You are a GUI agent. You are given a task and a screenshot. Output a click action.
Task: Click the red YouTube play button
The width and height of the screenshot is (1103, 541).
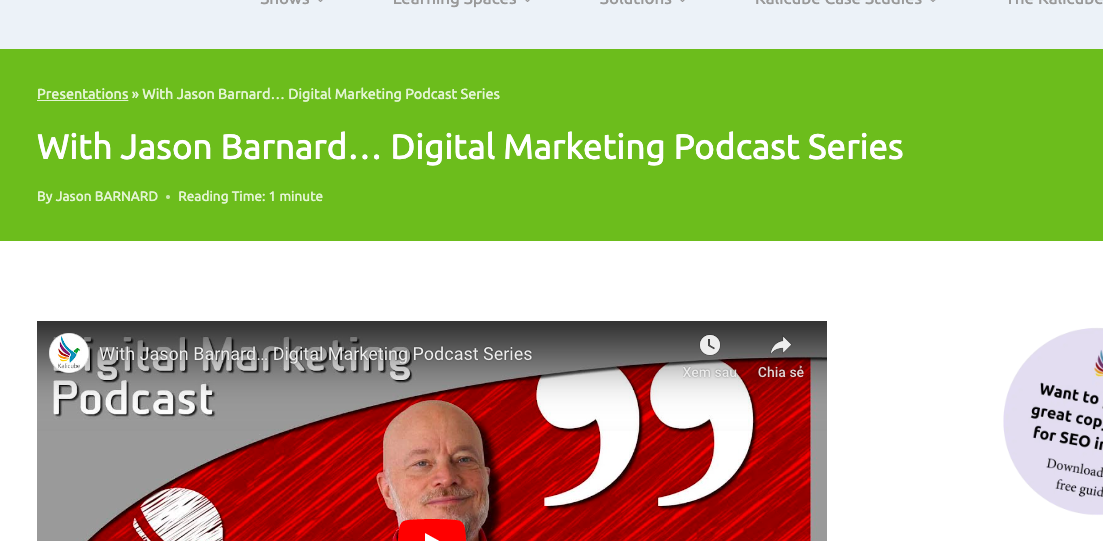[x=432, y=531]
